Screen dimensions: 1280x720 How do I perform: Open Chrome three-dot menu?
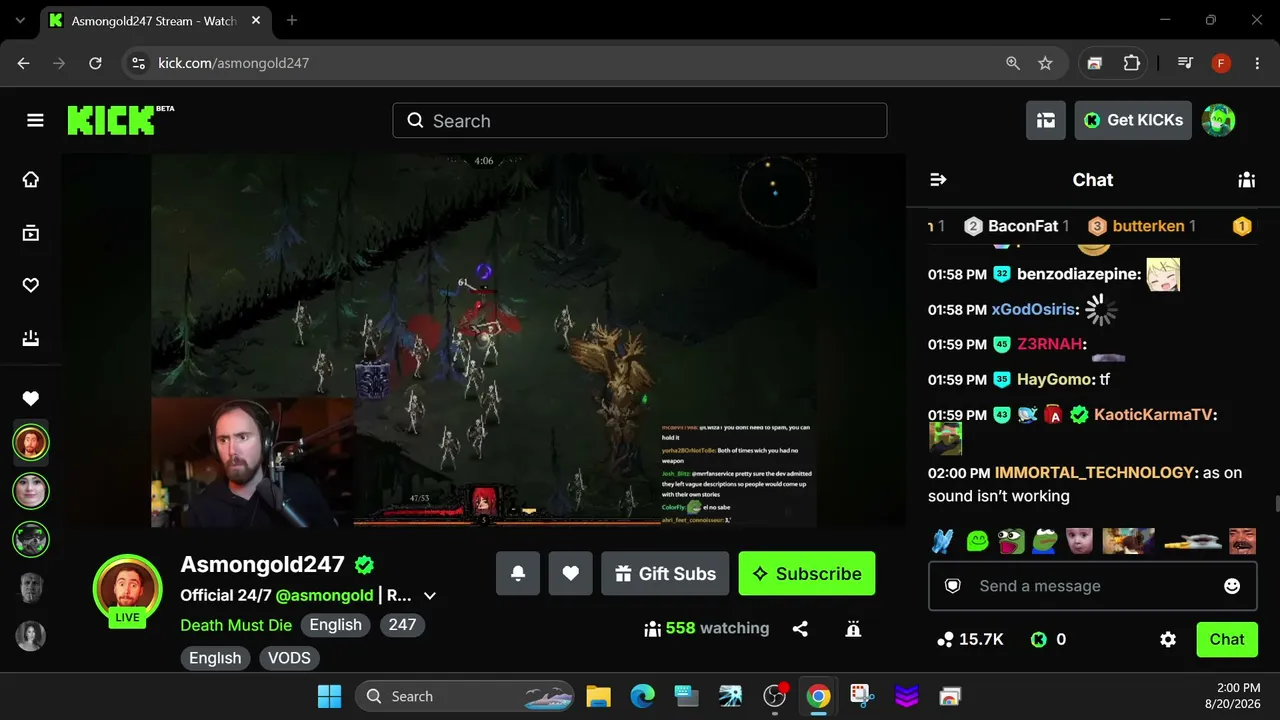[x=1257, y=63]
